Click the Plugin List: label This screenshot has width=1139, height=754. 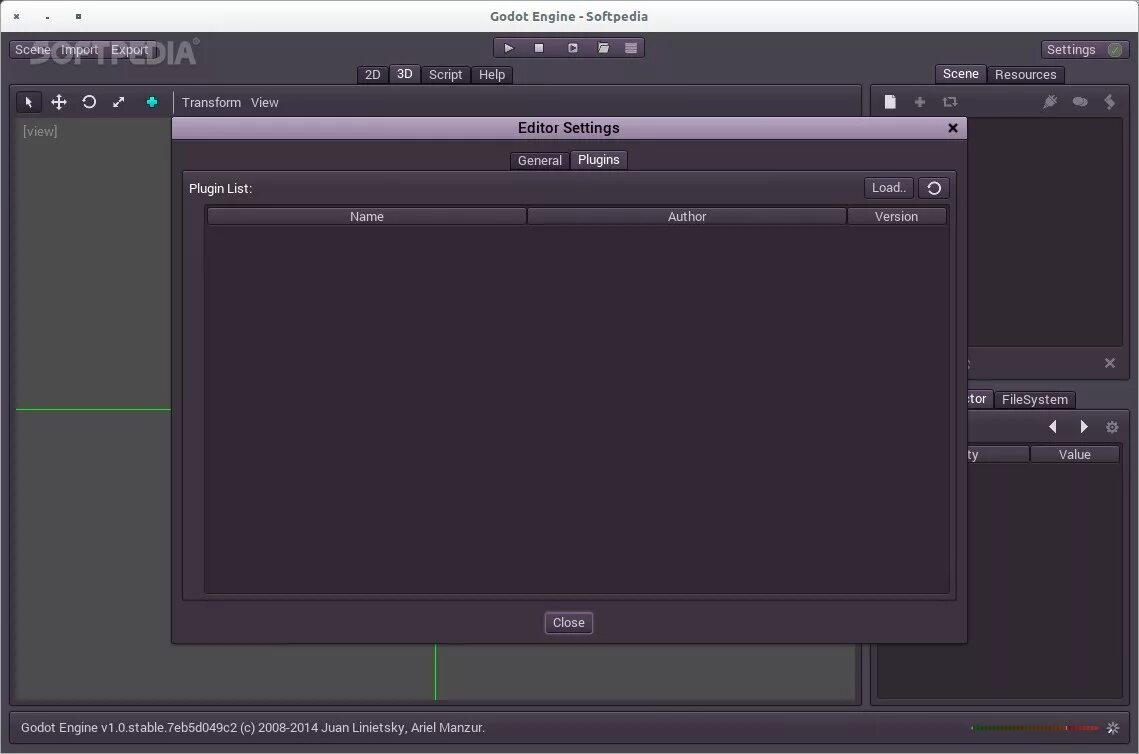(x=220, y=189)
